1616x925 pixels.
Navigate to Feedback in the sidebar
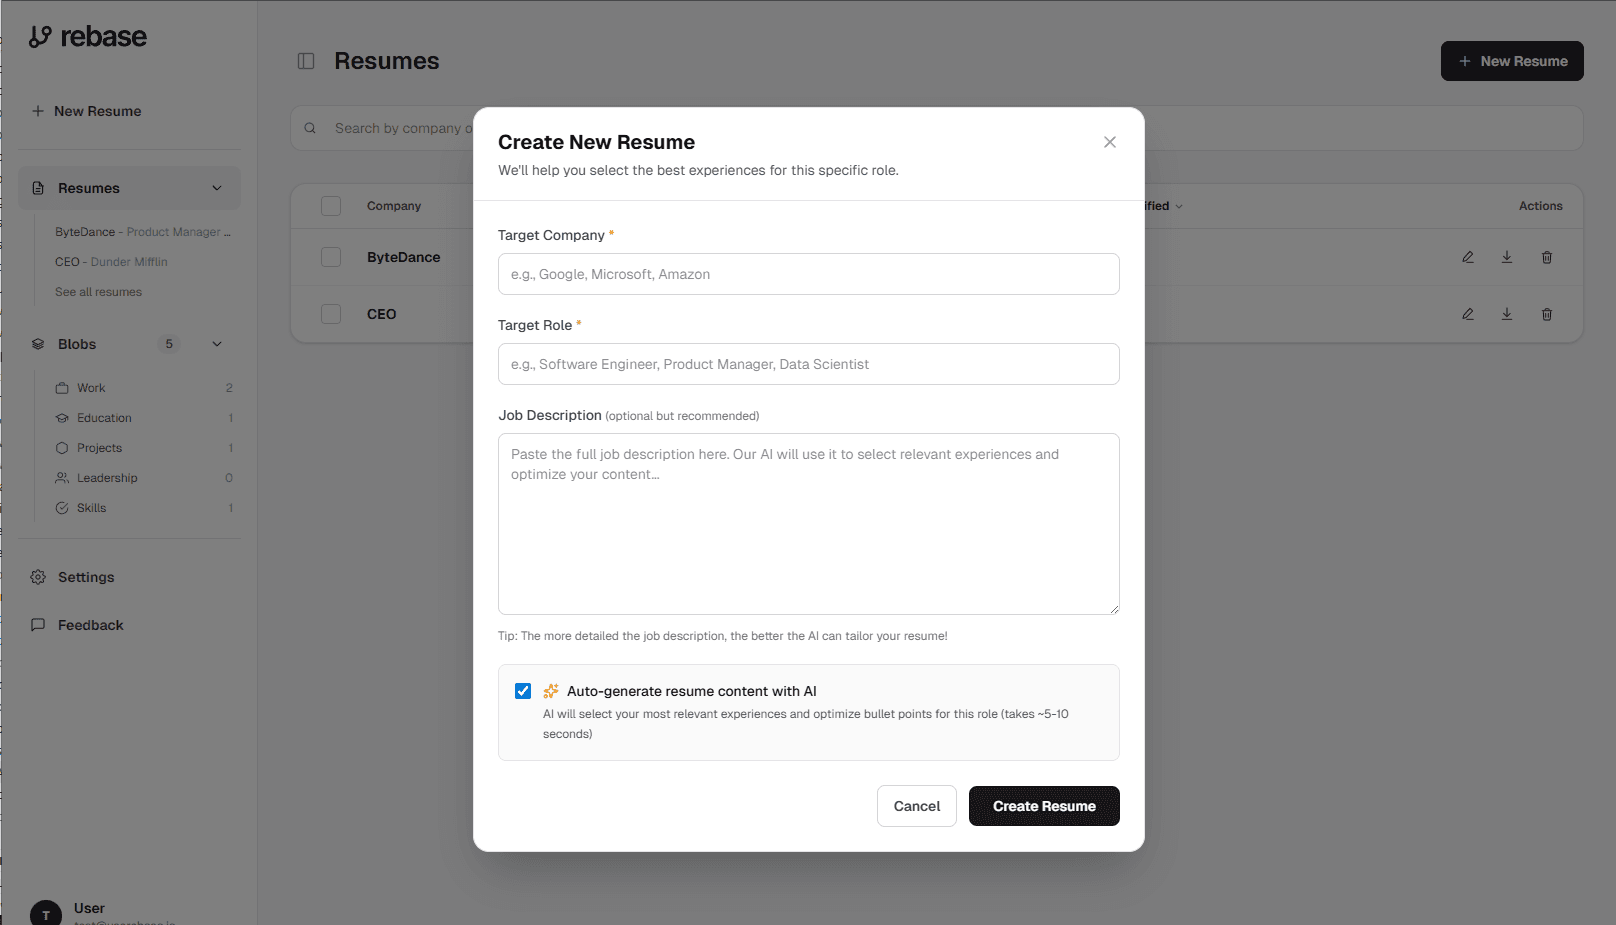(x=90, y=624)
